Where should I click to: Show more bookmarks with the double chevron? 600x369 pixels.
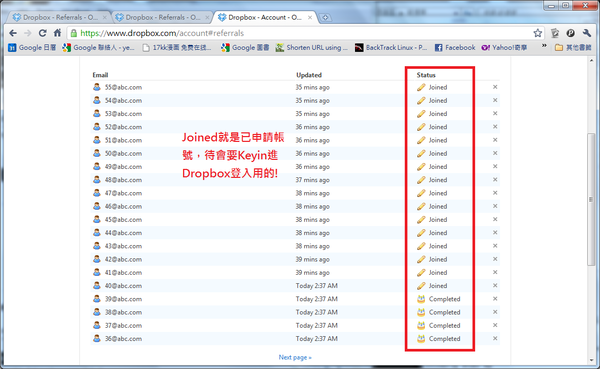click(x=544, y=46)
